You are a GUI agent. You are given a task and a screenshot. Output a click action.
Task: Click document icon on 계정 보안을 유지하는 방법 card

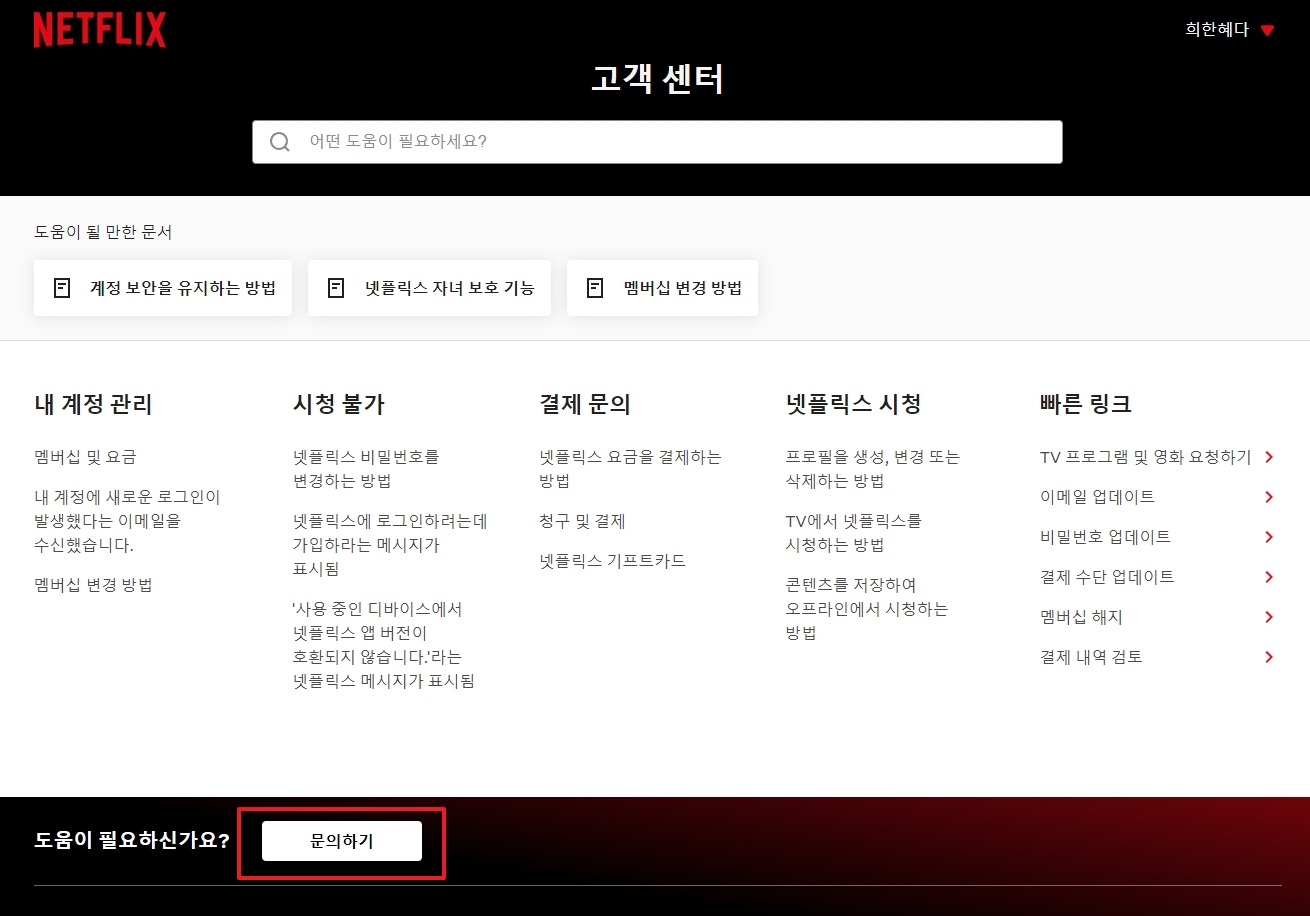click(x=62, y=288)
